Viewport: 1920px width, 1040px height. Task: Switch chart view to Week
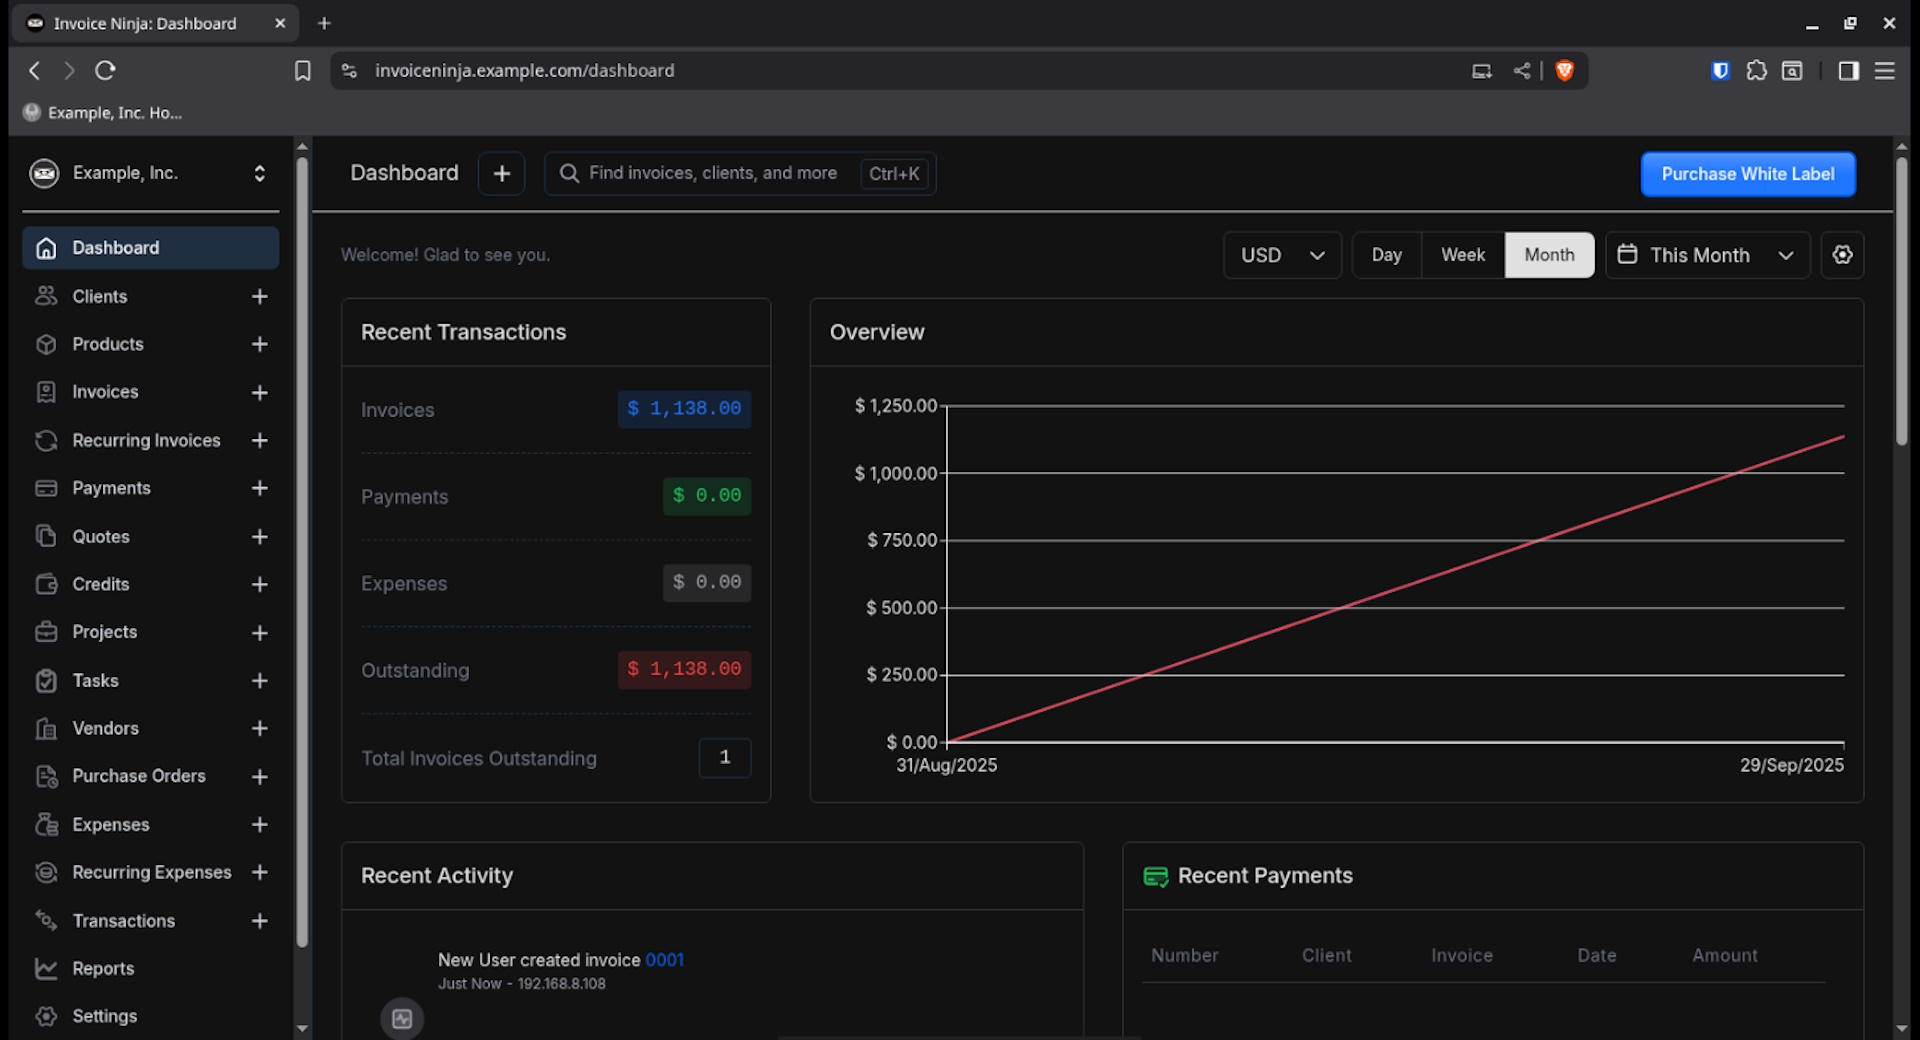click(1462, 255)
